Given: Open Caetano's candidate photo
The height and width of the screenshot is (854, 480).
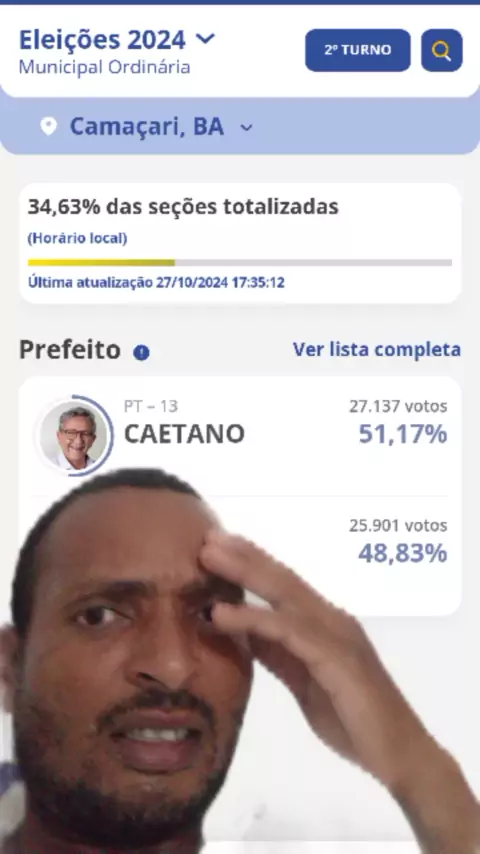Looking at the screenshot, I should [76, 435].
